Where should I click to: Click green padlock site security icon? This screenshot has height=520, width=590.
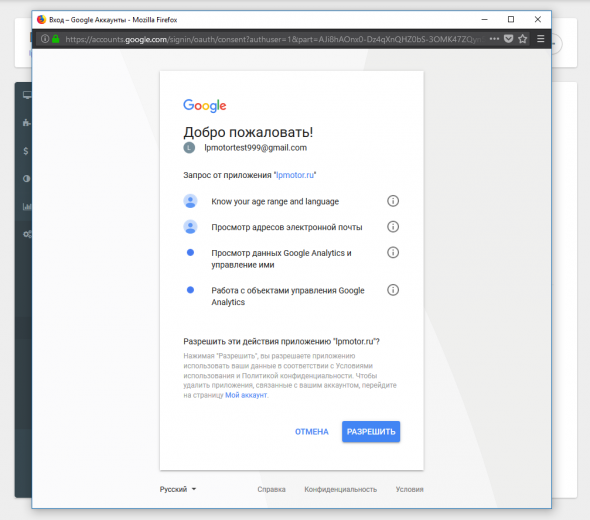pyautogui.click(x=56, y=39)
